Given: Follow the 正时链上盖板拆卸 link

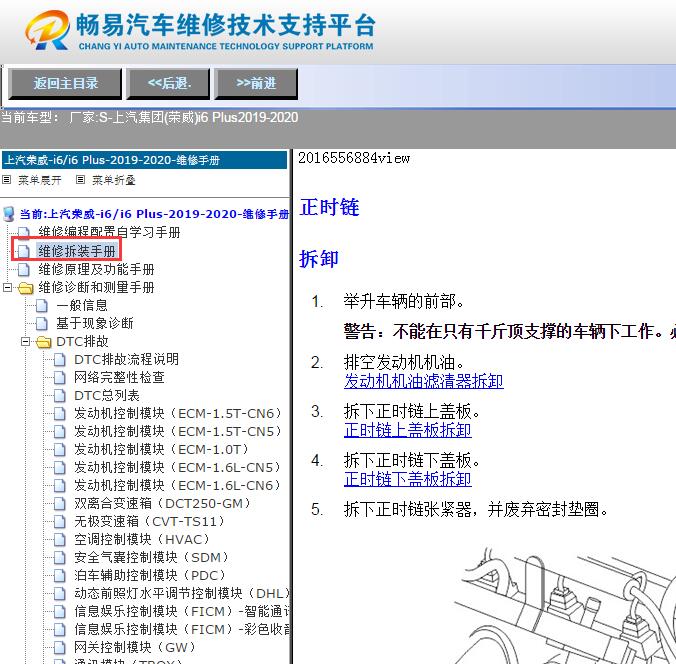Looking at the screenshot, I should 407,430.
